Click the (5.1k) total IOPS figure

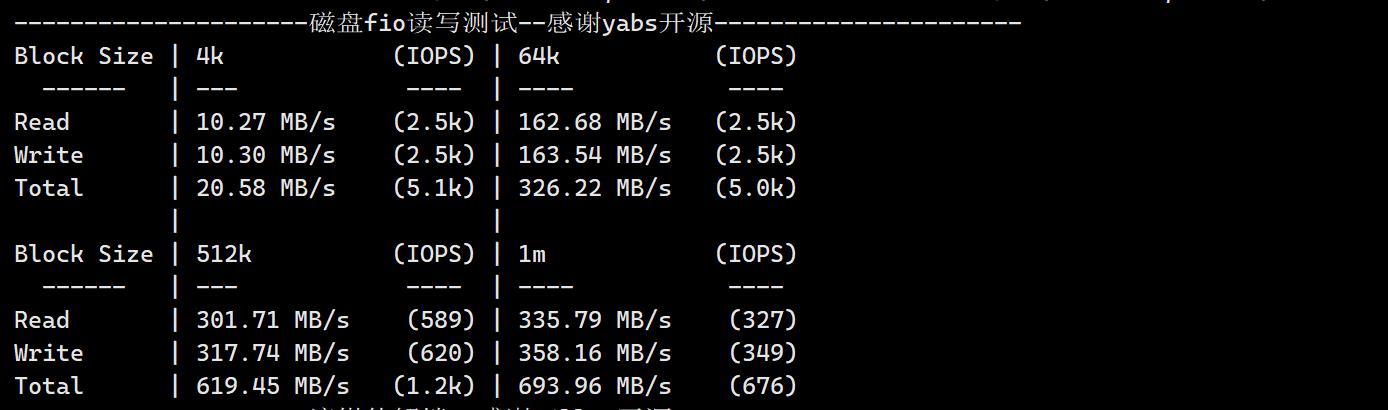coord(434,188)
